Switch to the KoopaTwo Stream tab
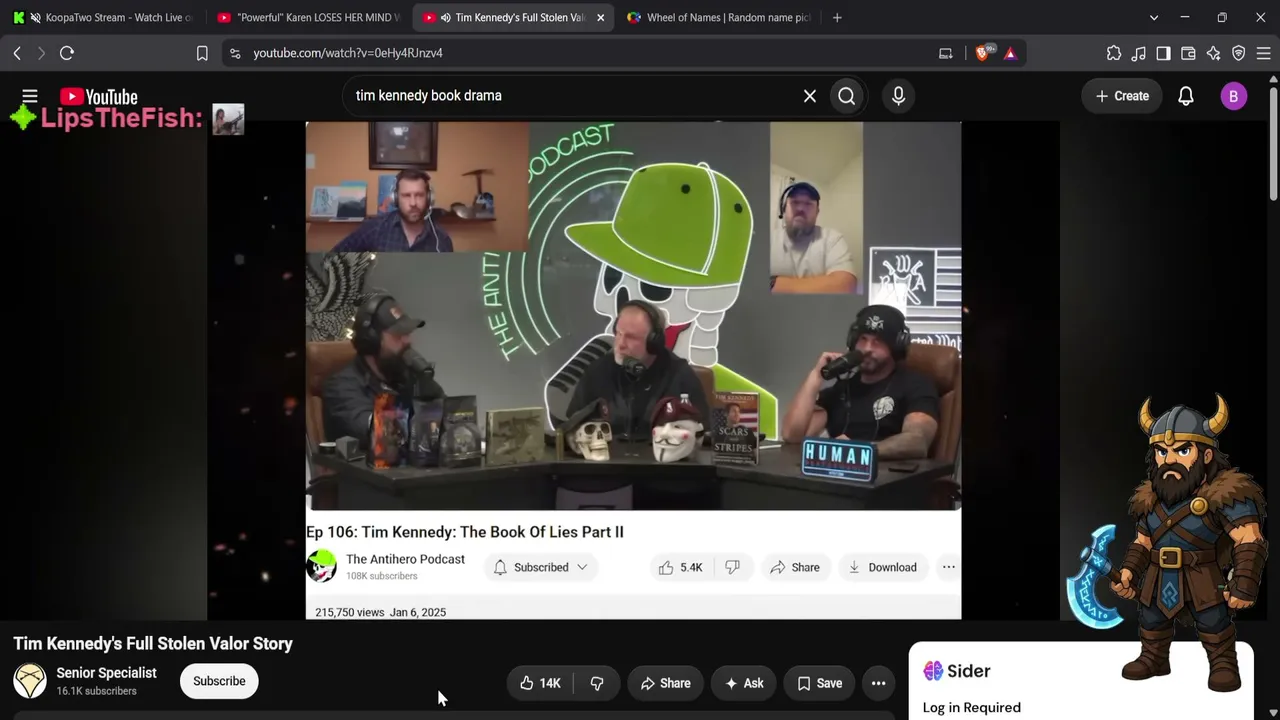 104,18
